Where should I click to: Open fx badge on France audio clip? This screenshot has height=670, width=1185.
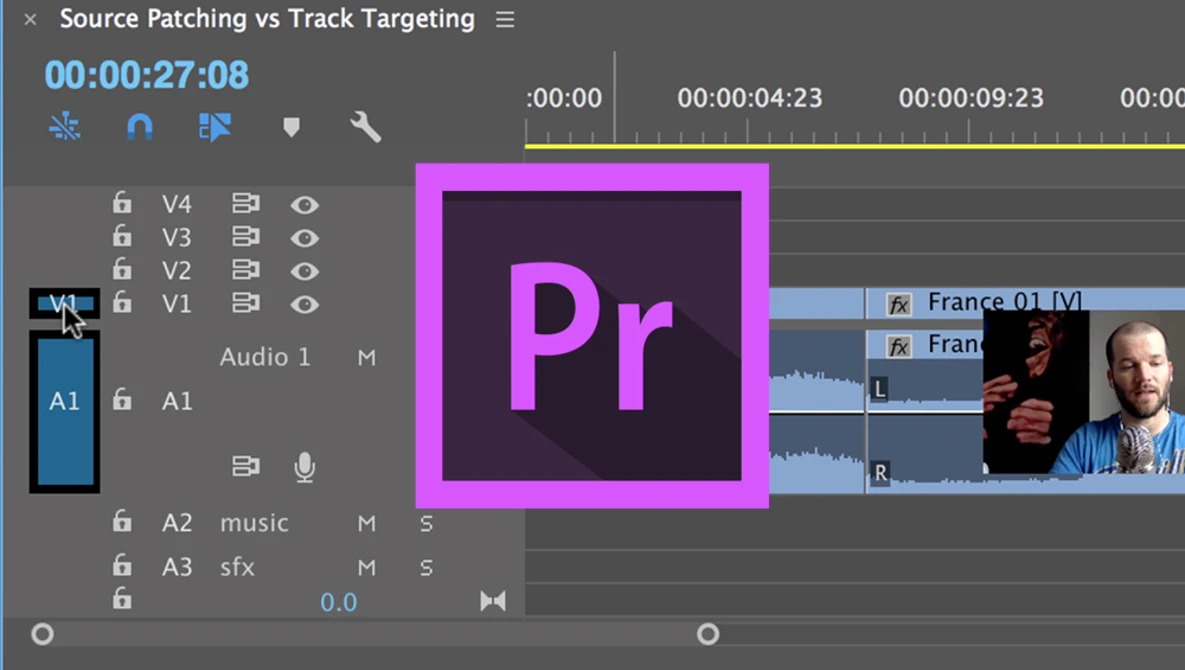[x=899, y=347]
